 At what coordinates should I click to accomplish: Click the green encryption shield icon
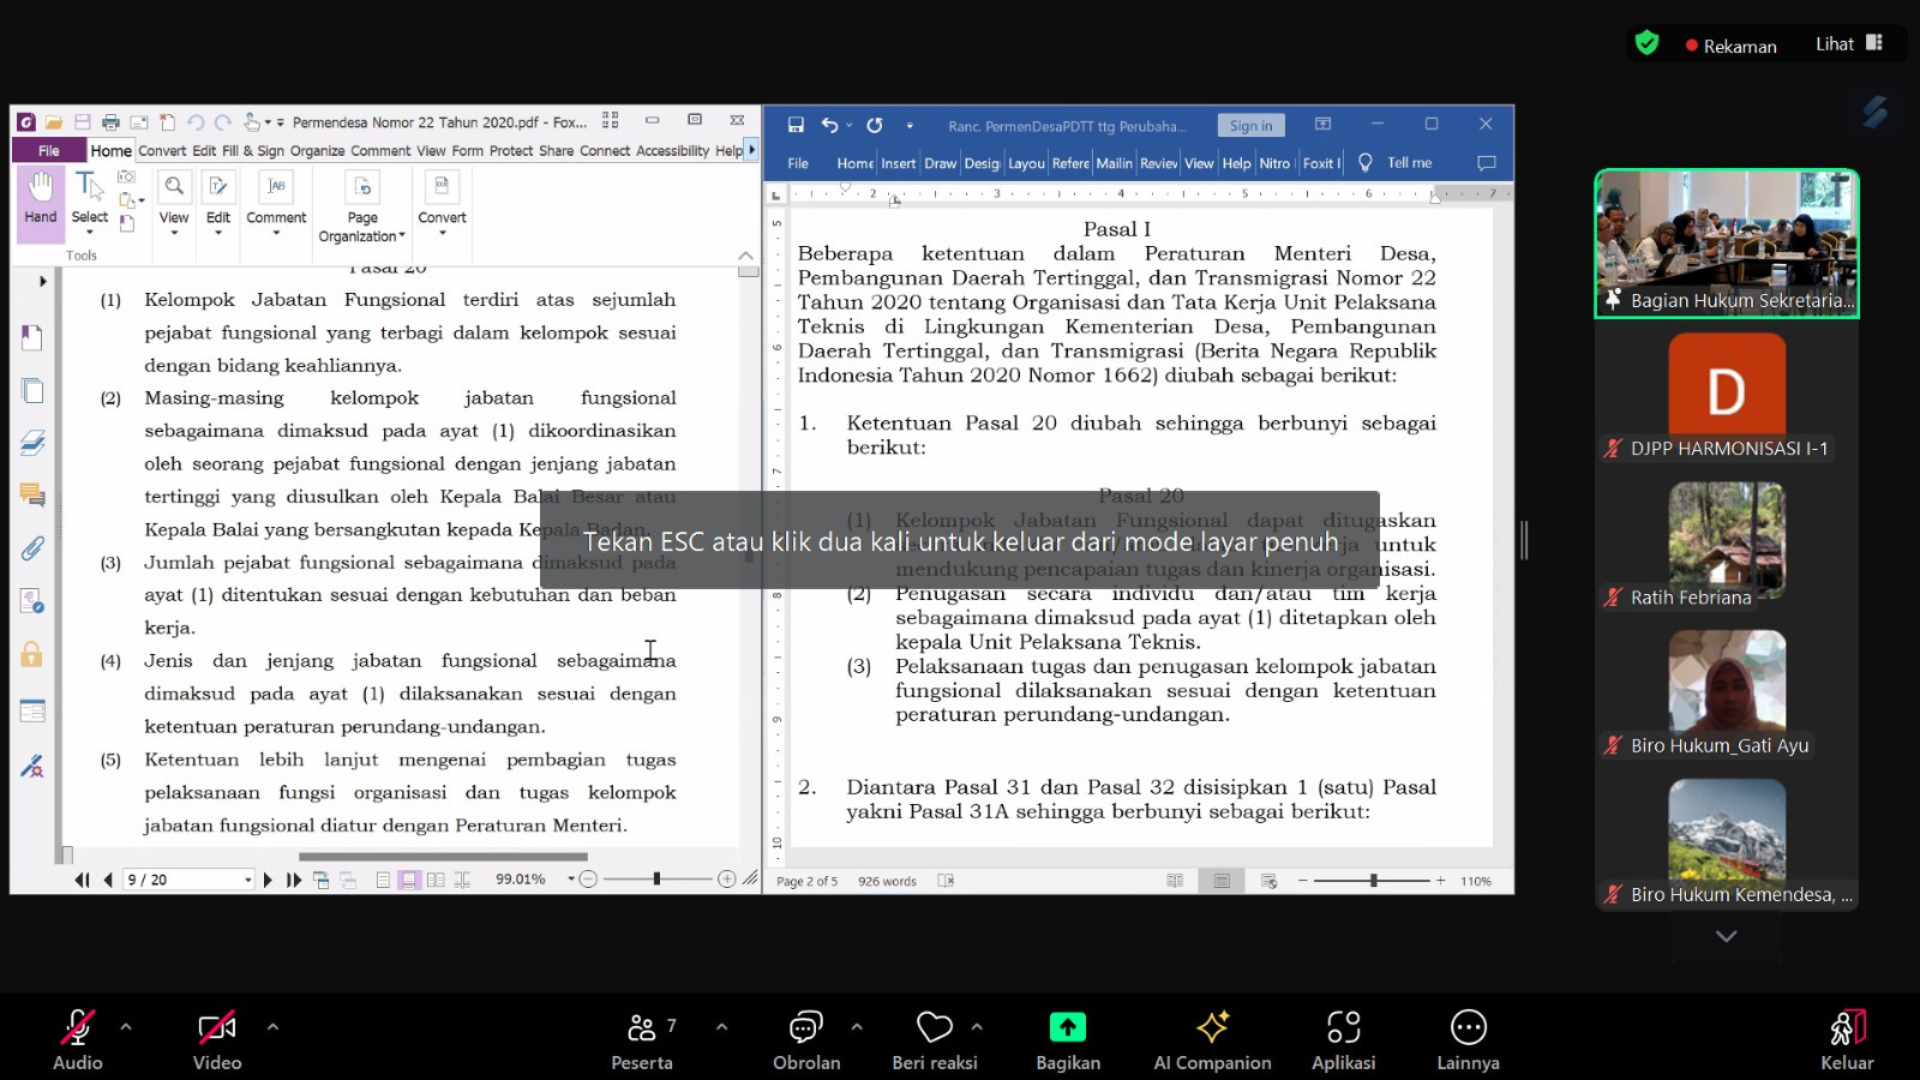coord(1646,43)
